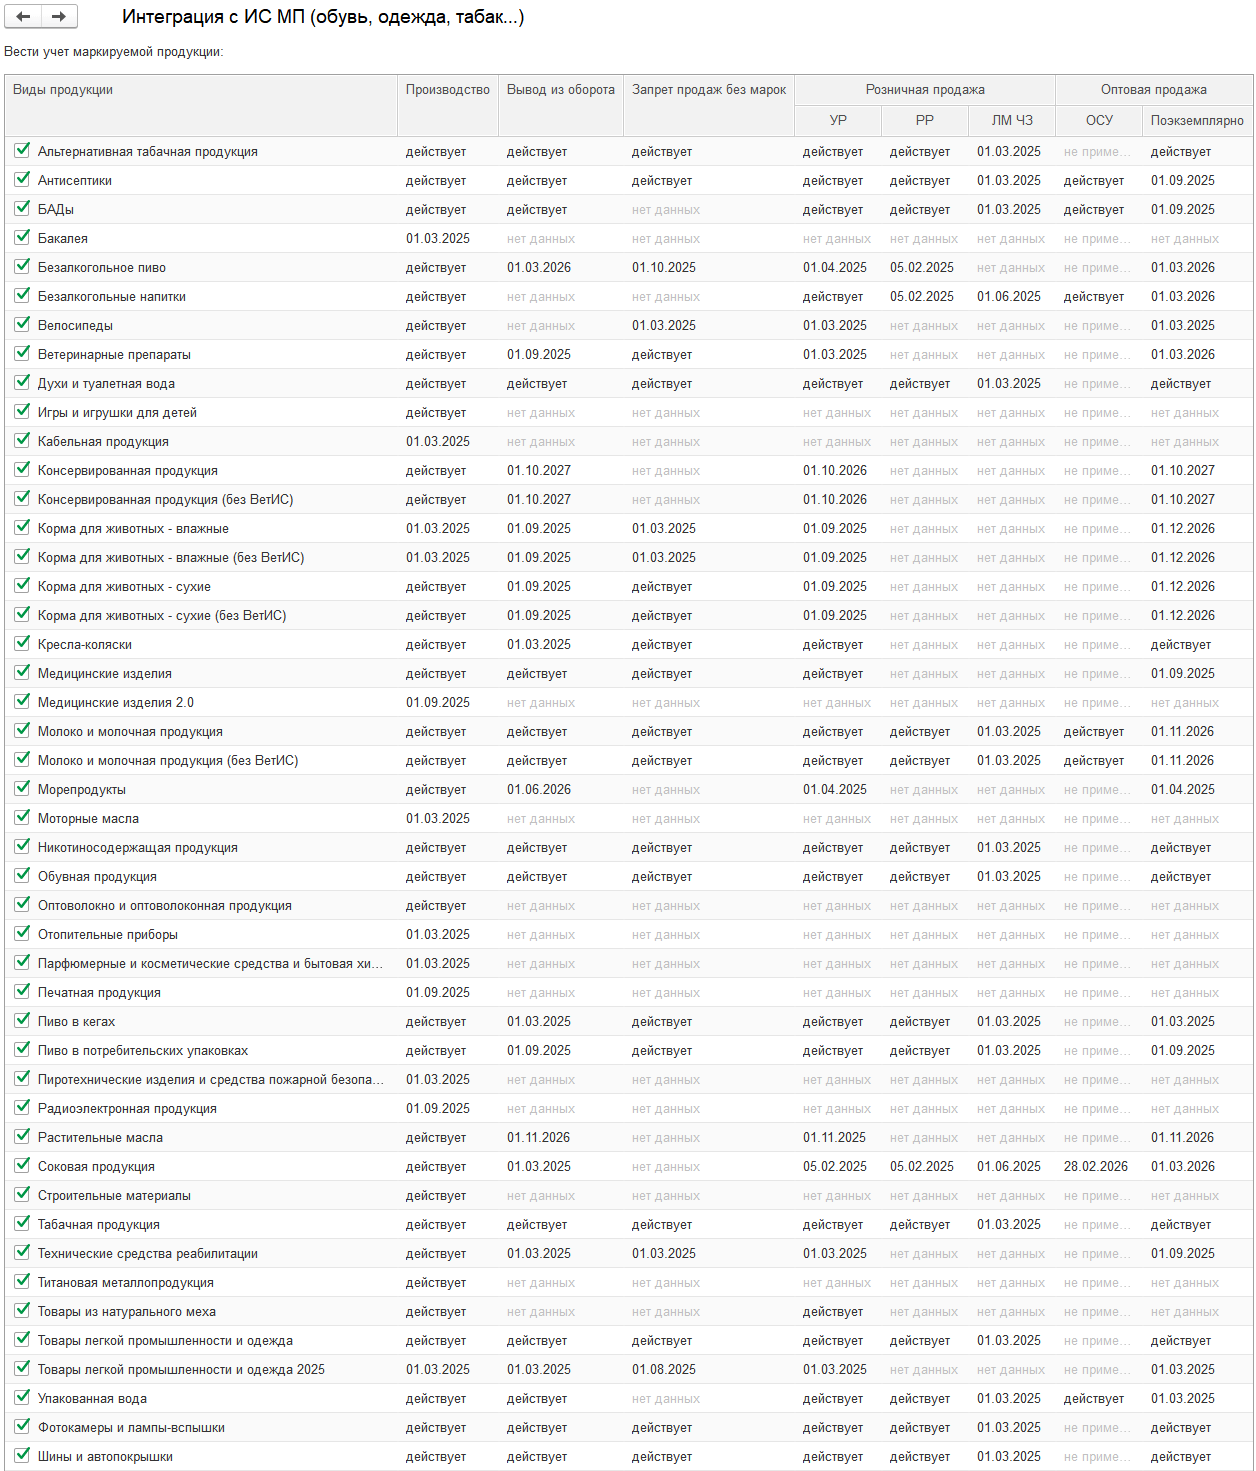This screenshot has width=1256, height=1471.
Task: Toggle the БАДы checkbox
Action: point(22,208)
